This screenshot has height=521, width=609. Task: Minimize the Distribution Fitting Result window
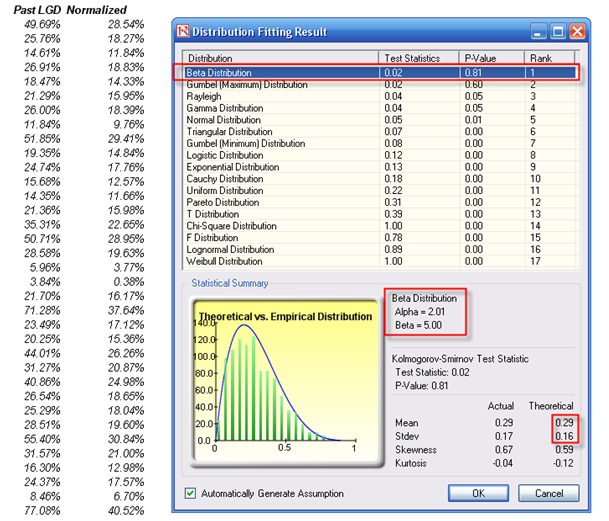[x=539, y=31]
